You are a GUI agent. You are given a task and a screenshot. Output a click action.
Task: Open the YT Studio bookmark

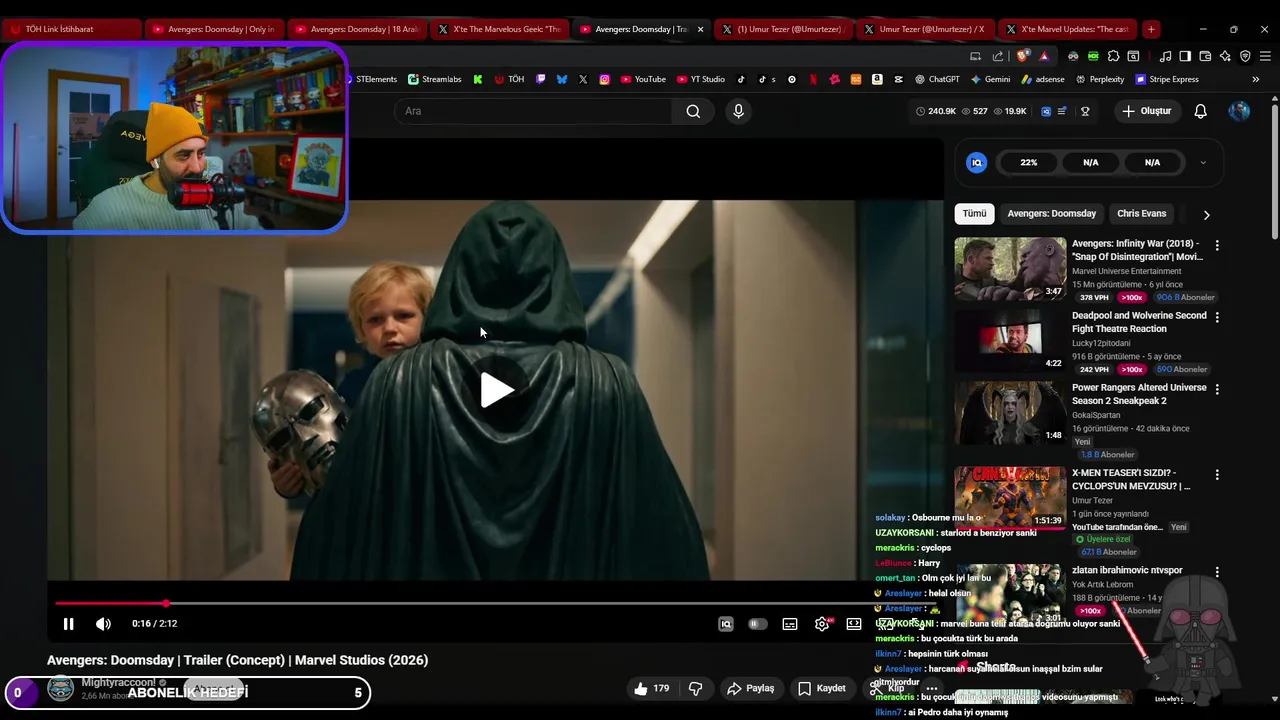[x=701, y=79]
